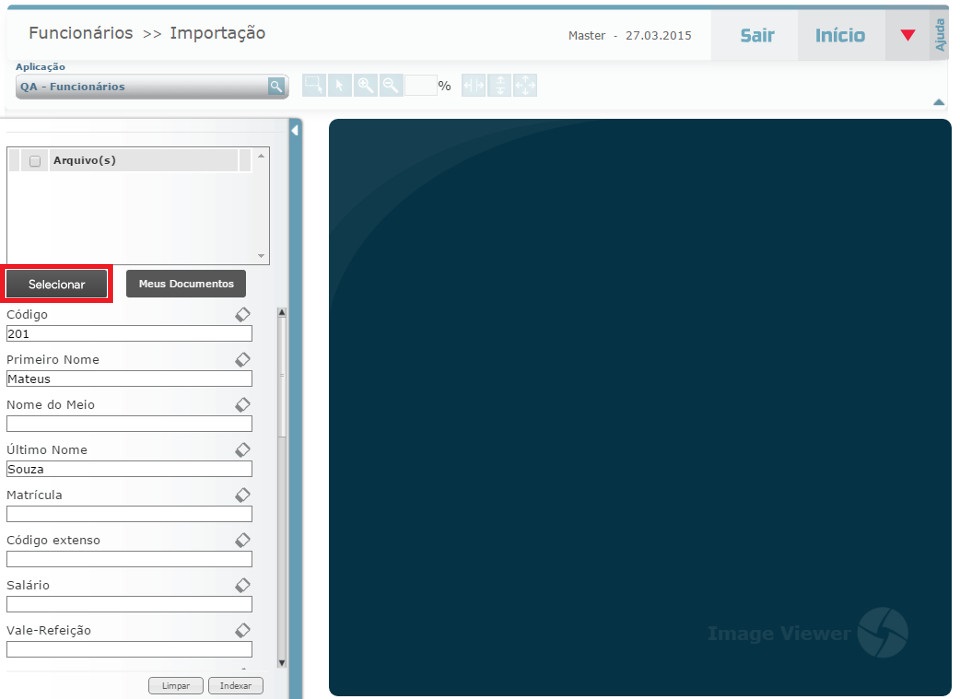This screenshot has width=960, height=699.
Task: Choose the area selection zoom tool
Action: click(313, 86)
